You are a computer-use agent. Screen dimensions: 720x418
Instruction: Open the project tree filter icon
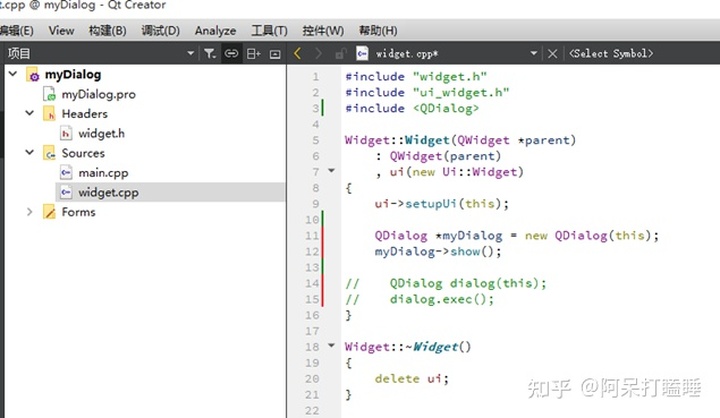point(210,54)
